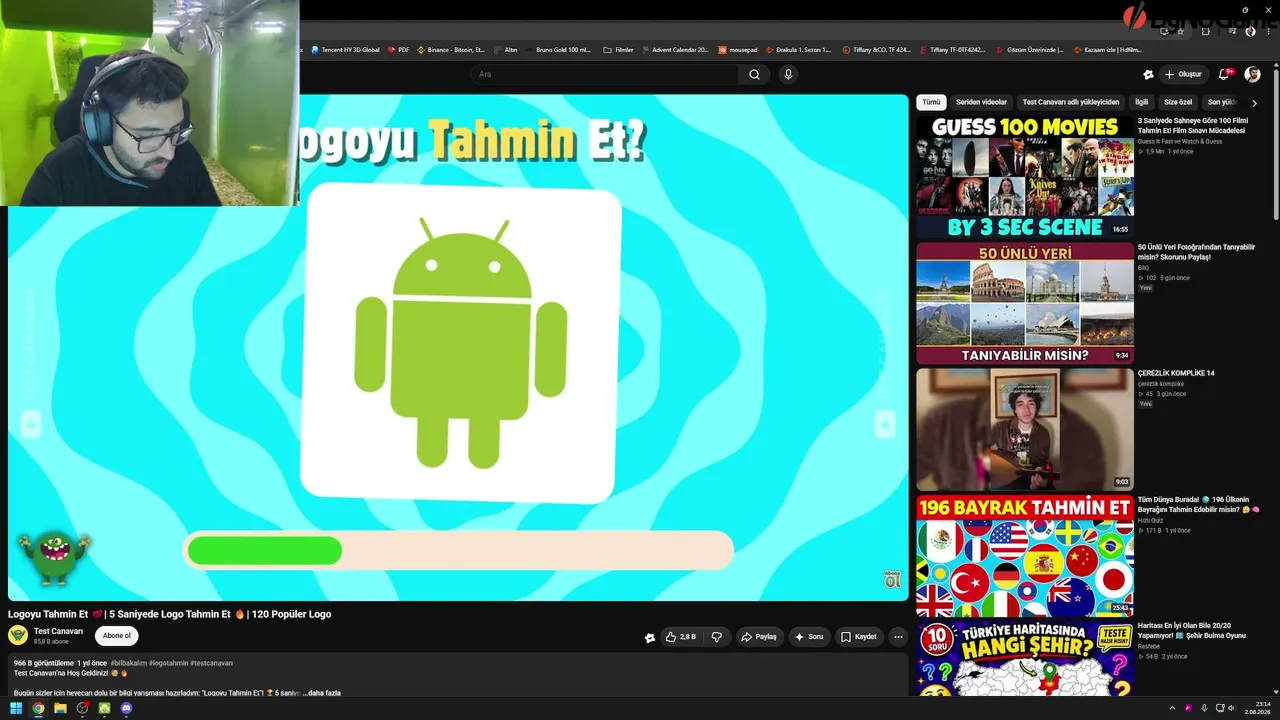This screenshot has height=720, width=1280.
Task: Save the video with Kaydet
Action: (x=858, y=637)
